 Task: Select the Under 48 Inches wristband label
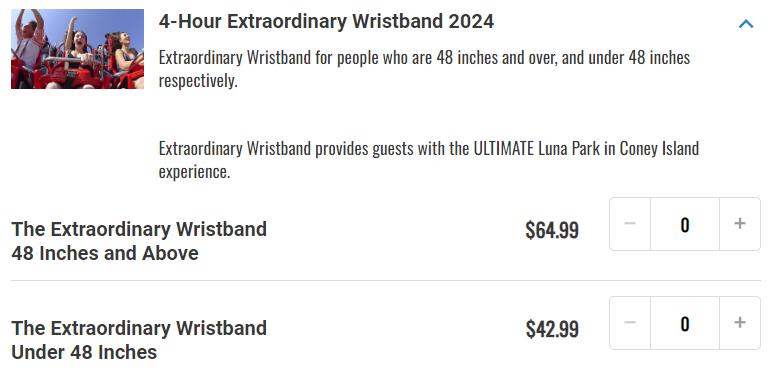pos(139,340)
